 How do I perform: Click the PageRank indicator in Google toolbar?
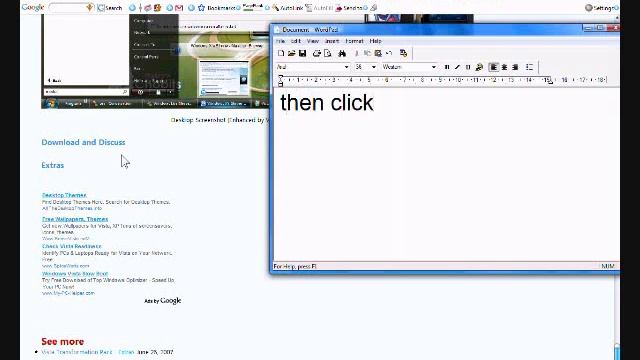pyautogui.click(x=252, y=7)
